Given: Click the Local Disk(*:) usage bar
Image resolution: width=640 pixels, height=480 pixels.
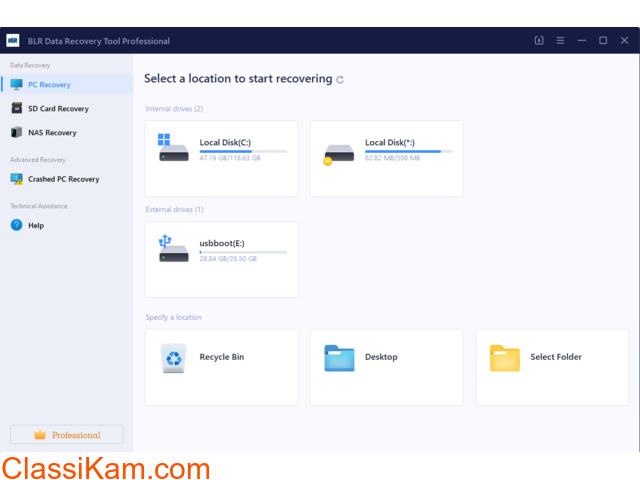Looking at the screenshot, I should (x=409, y=151).
